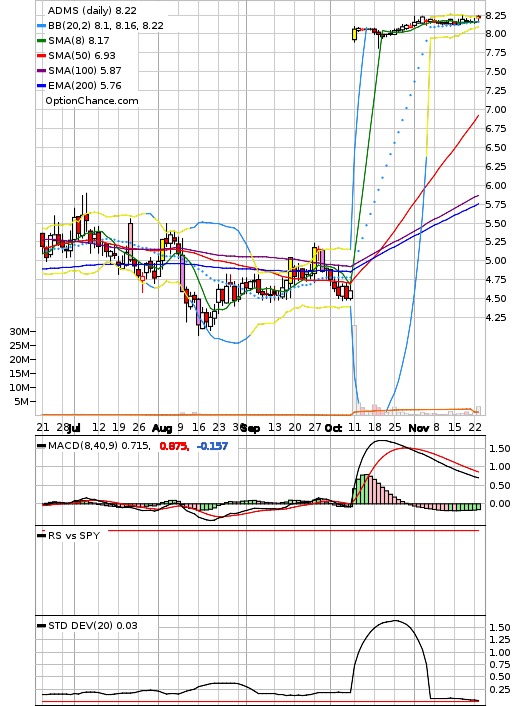Click the EMA(200) blue legend swatch

(x=41, y=86)
